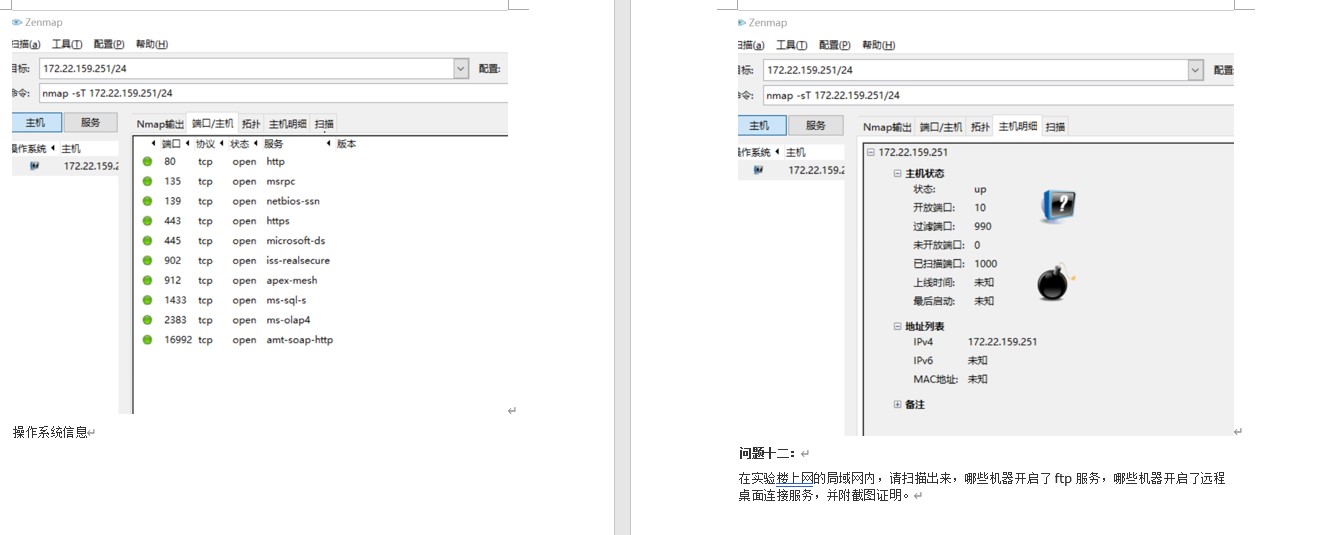The image size is (1324, 535).
Task: Switch to Nmap输出 tab in right Zenmap
Action: coord(888,127)
